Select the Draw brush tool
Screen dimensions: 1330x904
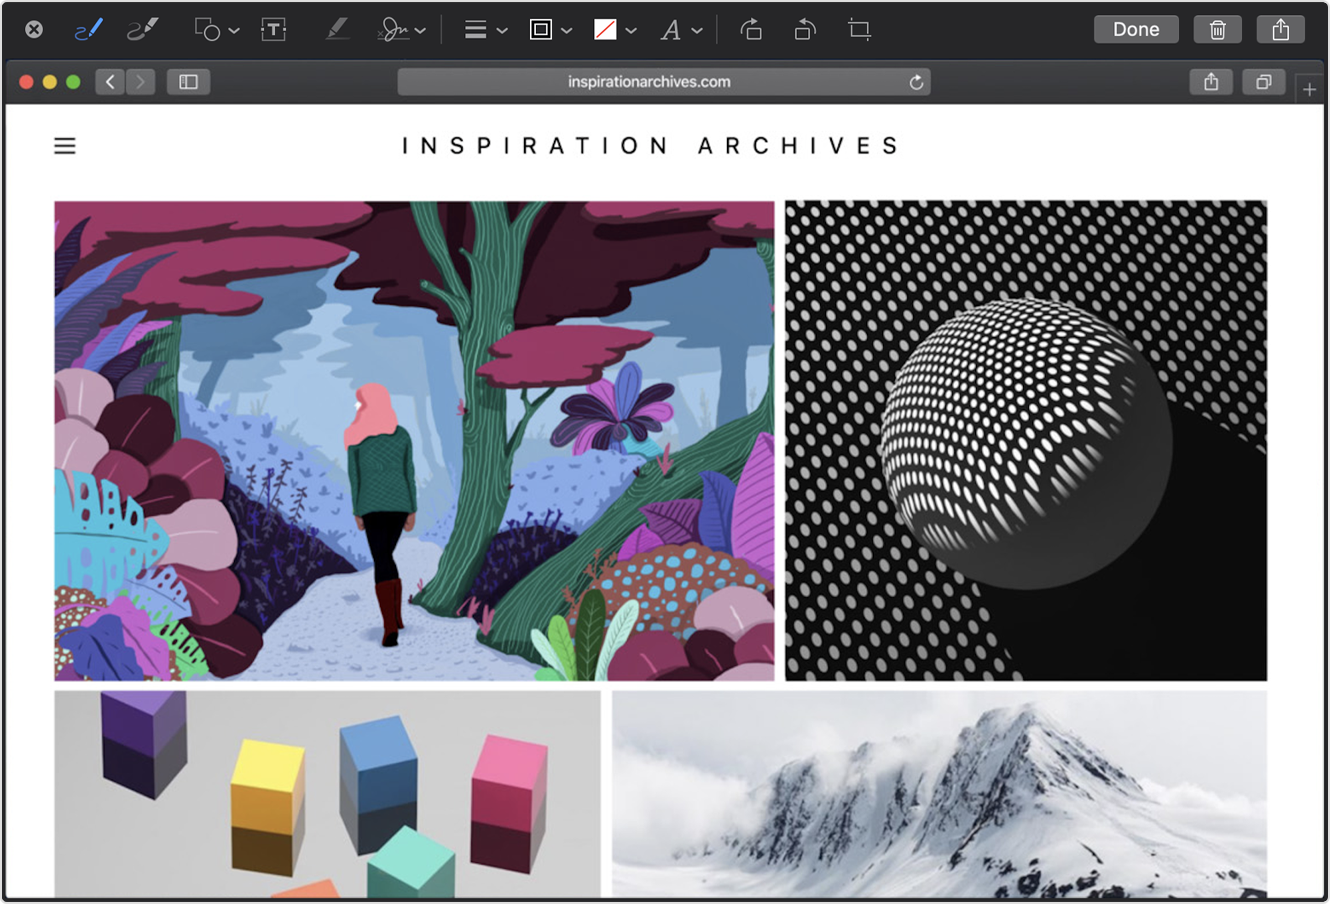click(143, 30)
